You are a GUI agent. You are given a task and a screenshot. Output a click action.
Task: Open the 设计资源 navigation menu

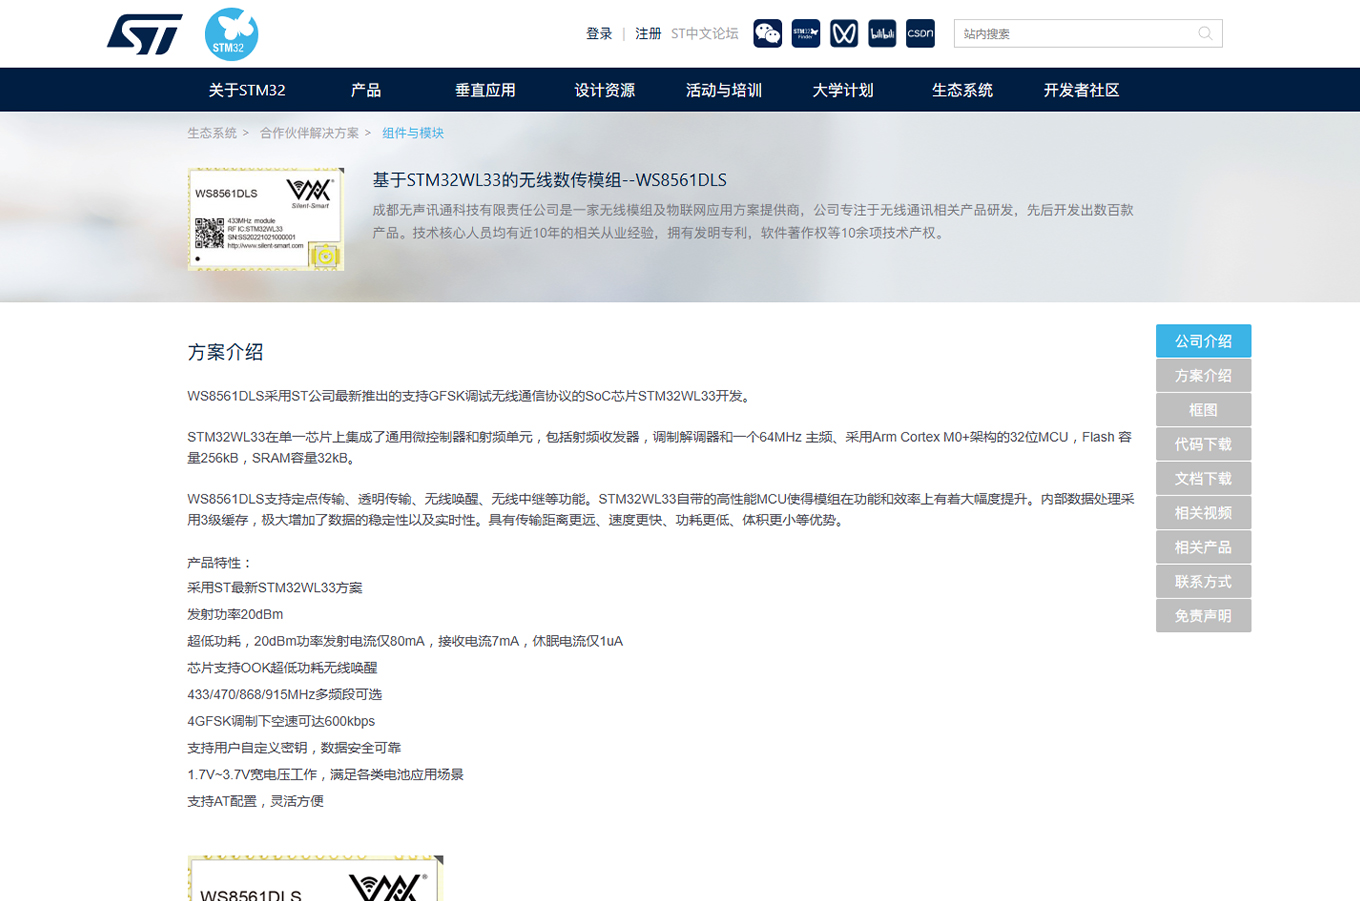point(604,90)
